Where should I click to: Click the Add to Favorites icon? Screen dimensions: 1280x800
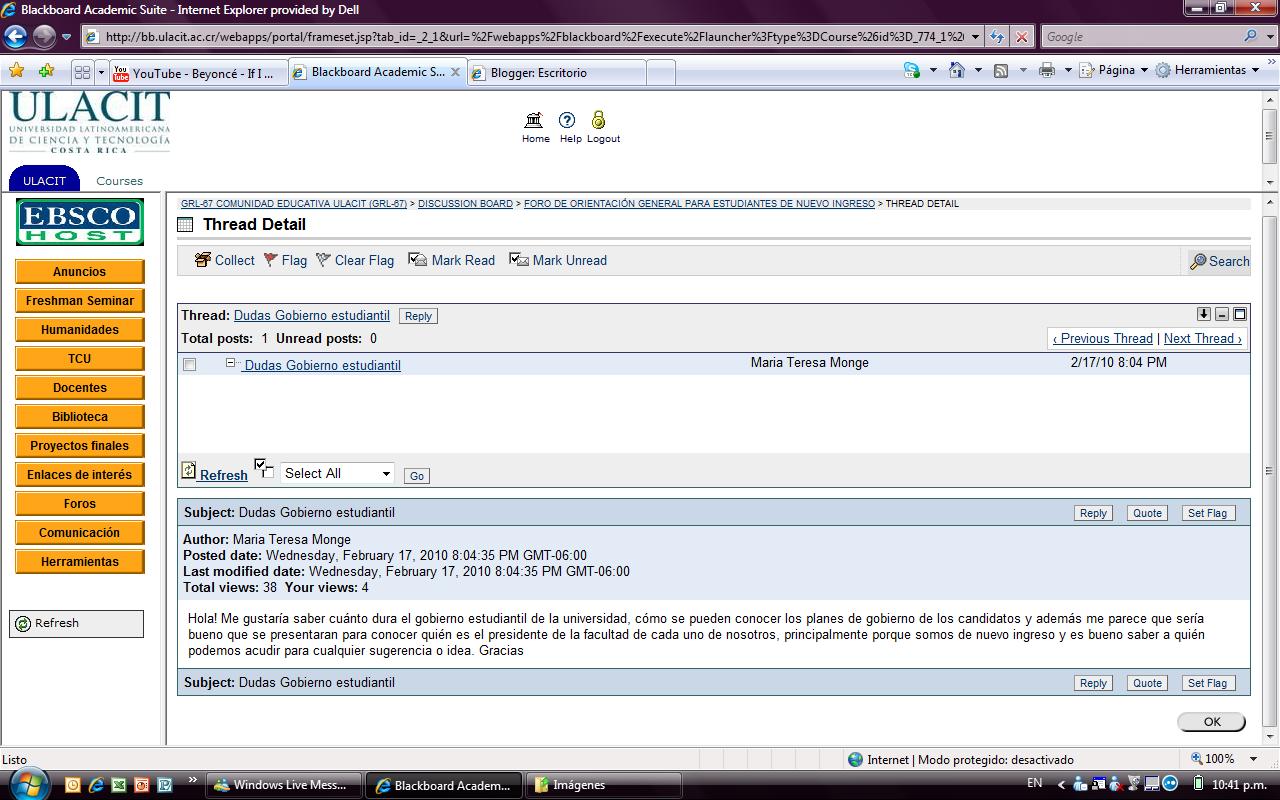[46, 71]
